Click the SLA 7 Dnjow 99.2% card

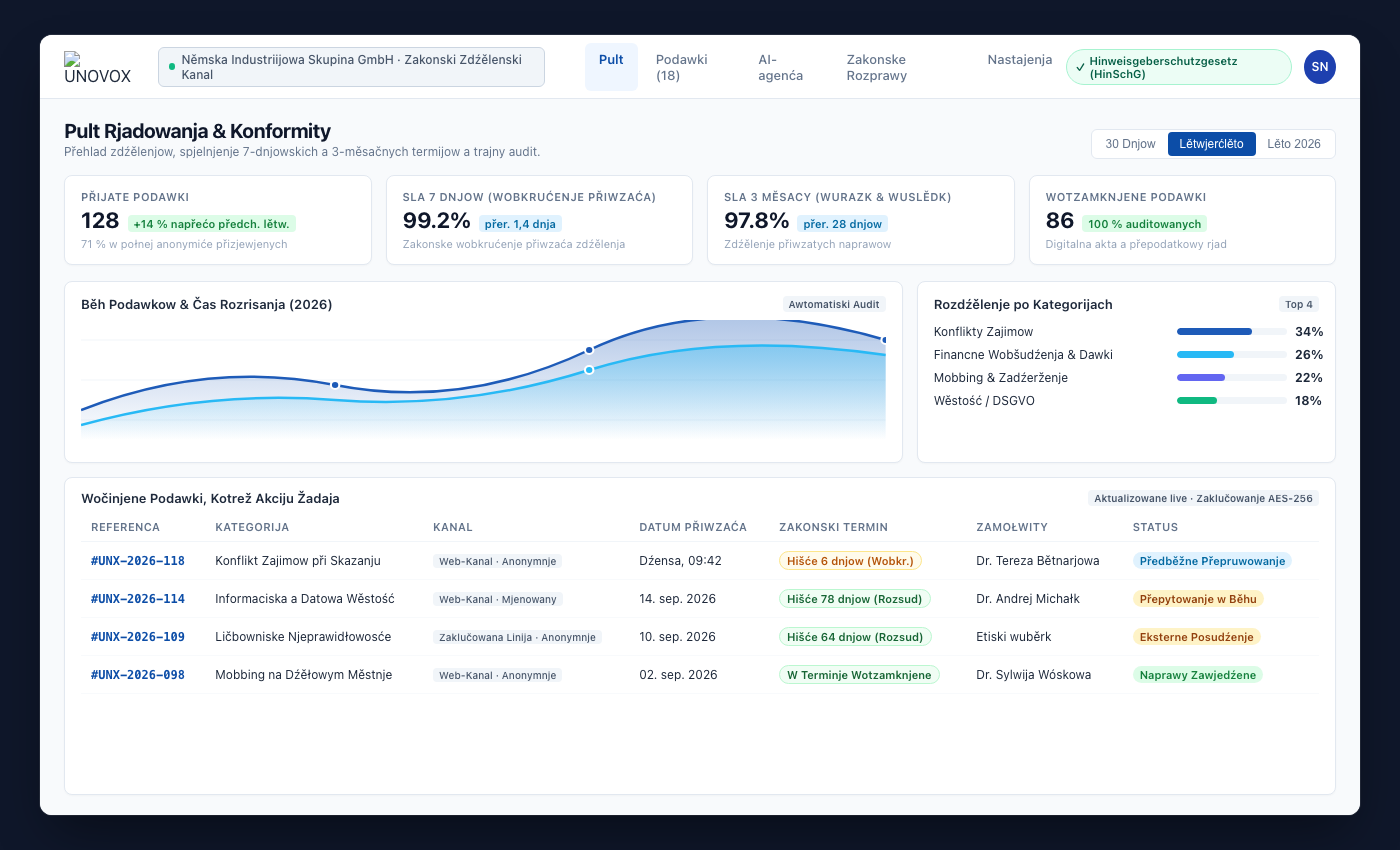539,220
